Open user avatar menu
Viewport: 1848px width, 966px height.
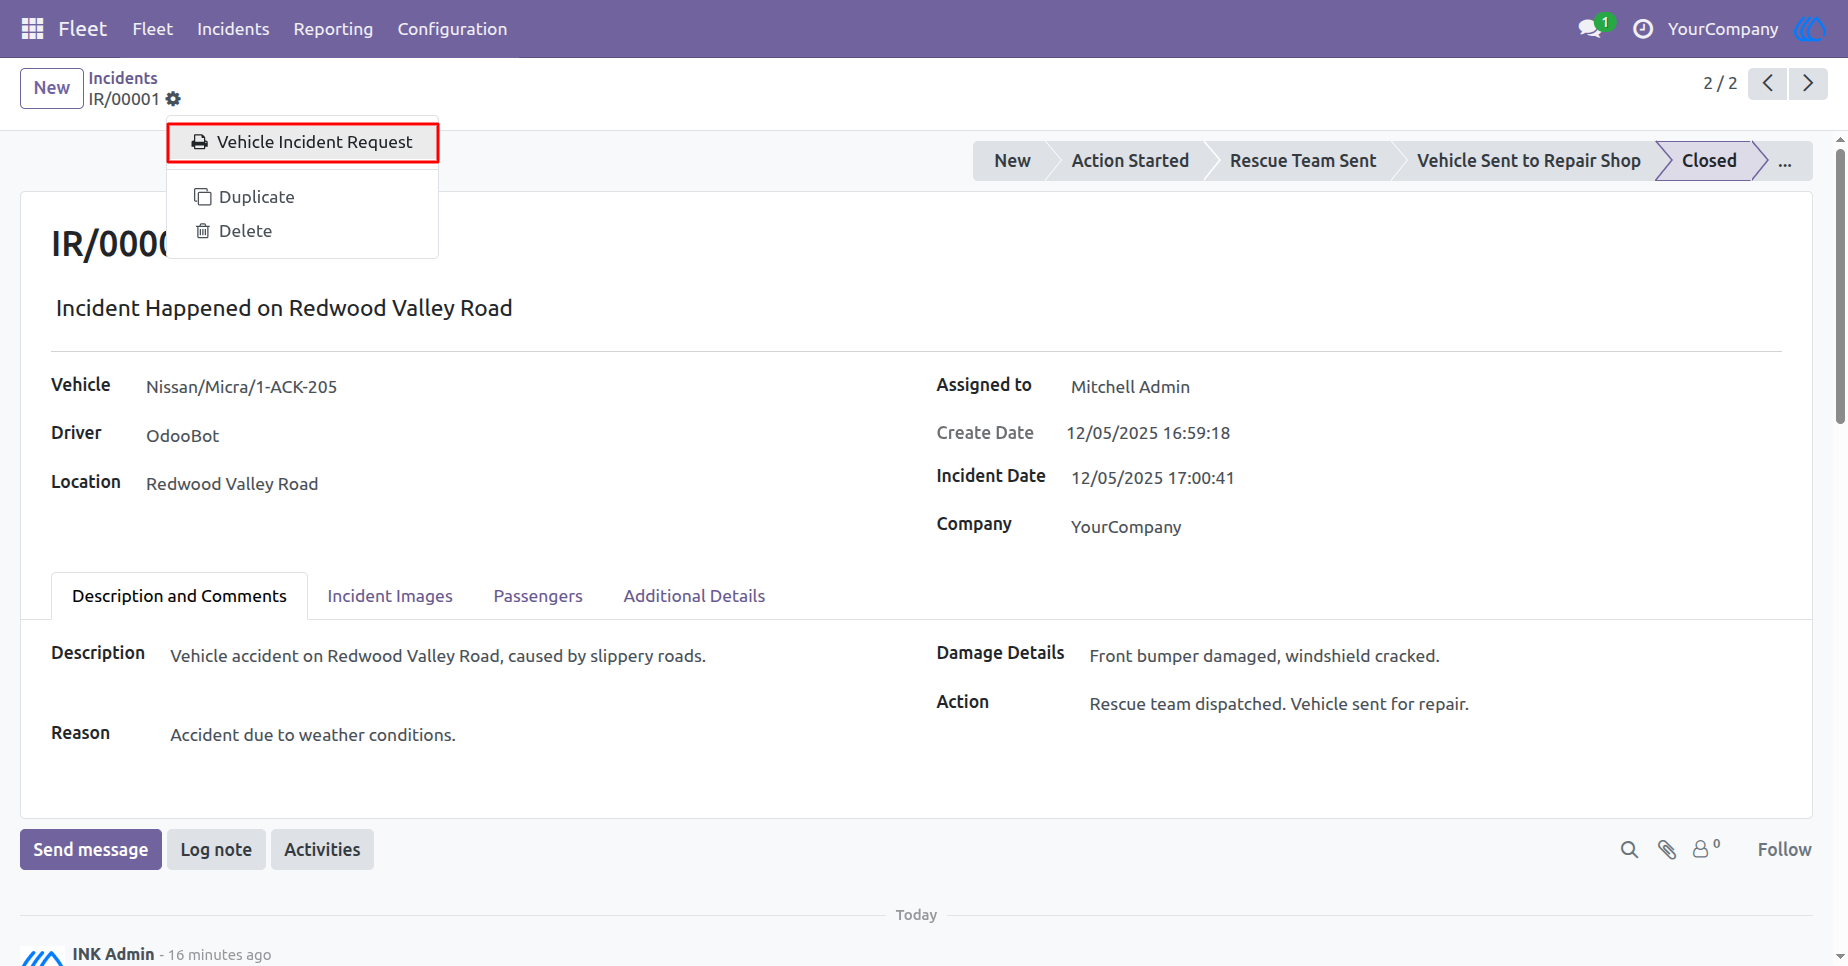(x=1811, y=29)
